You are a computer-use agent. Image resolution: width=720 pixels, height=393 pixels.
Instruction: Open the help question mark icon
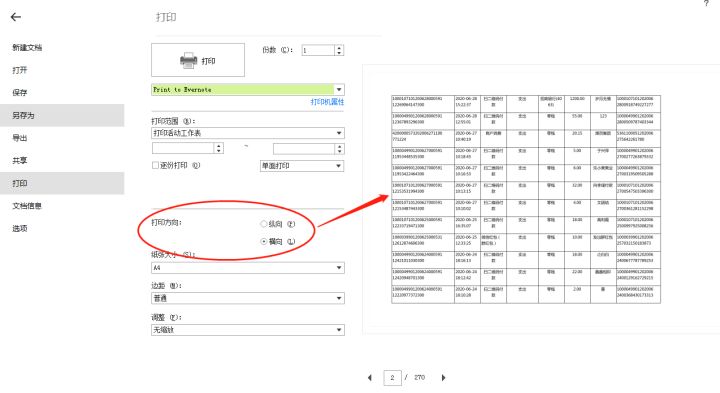click(706, 3)
